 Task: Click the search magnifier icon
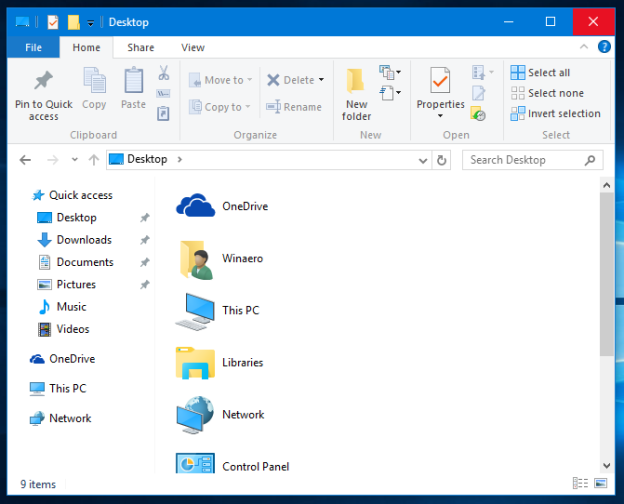[x=590, y=160]
